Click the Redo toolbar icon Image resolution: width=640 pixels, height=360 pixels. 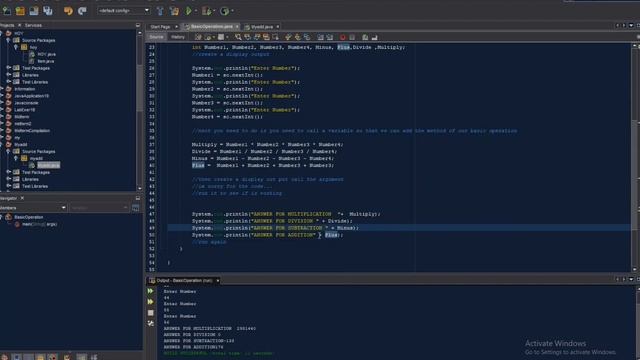tap(82, 11)
